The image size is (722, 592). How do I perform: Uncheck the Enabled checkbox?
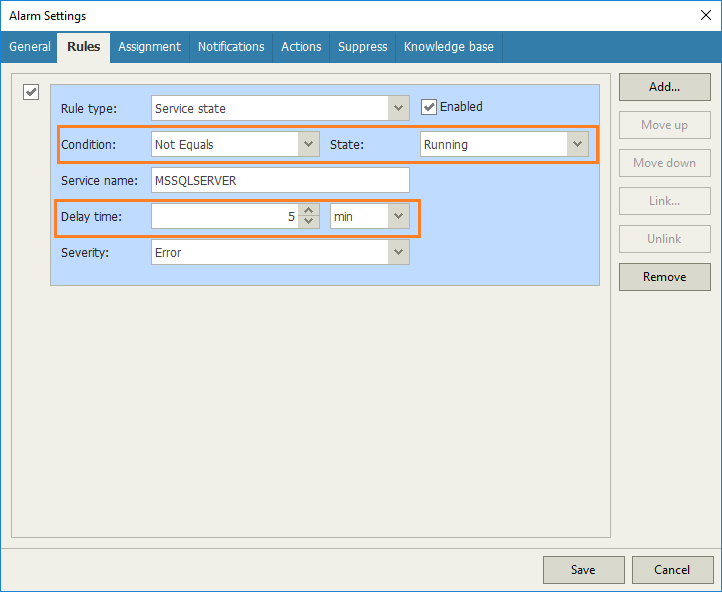pos(429,107)
